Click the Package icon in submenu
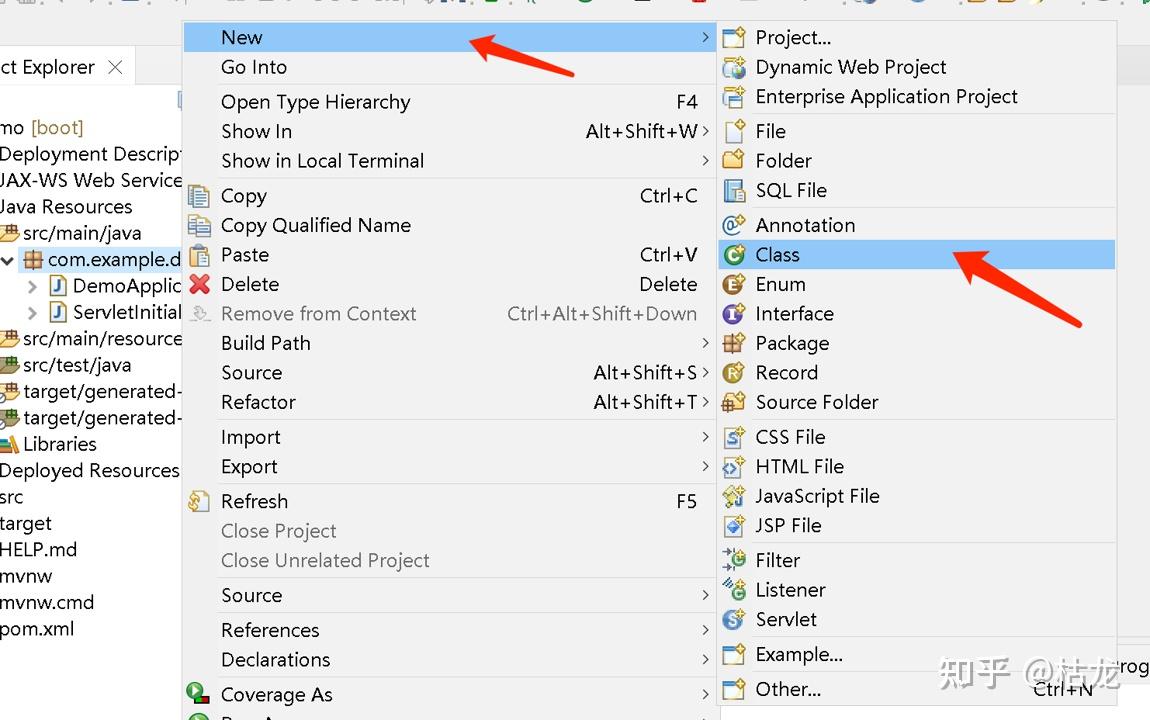 tap(734, 343)
